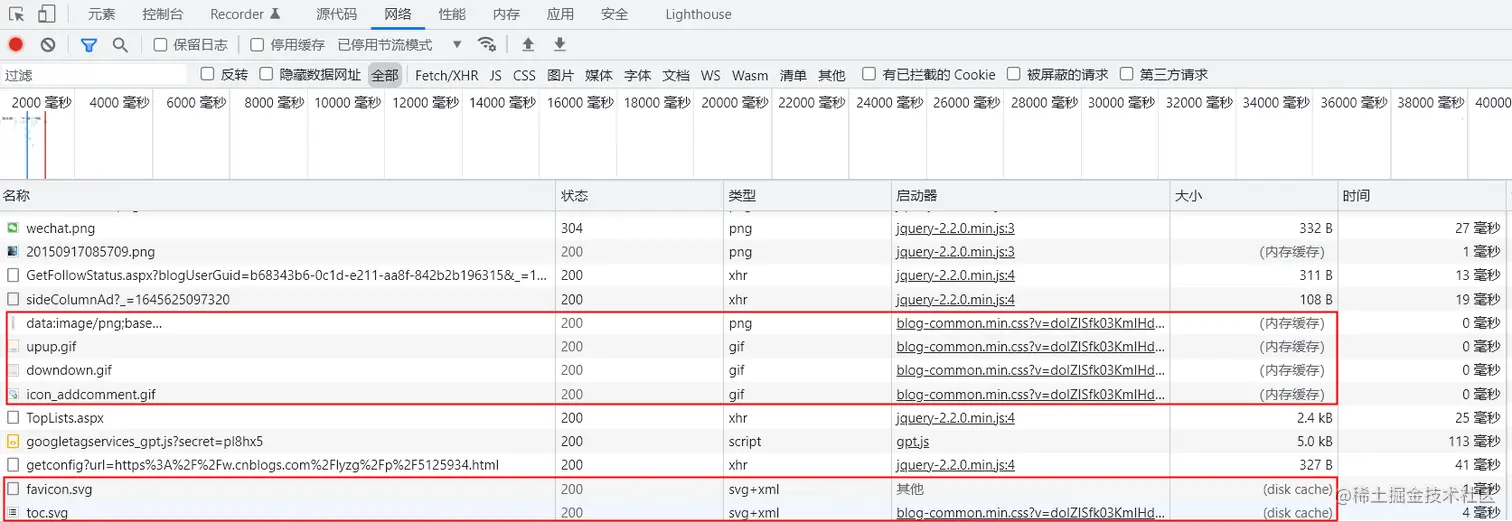Filter by 清单 manifest requests
1512x522 pixels.
(793, 75)
